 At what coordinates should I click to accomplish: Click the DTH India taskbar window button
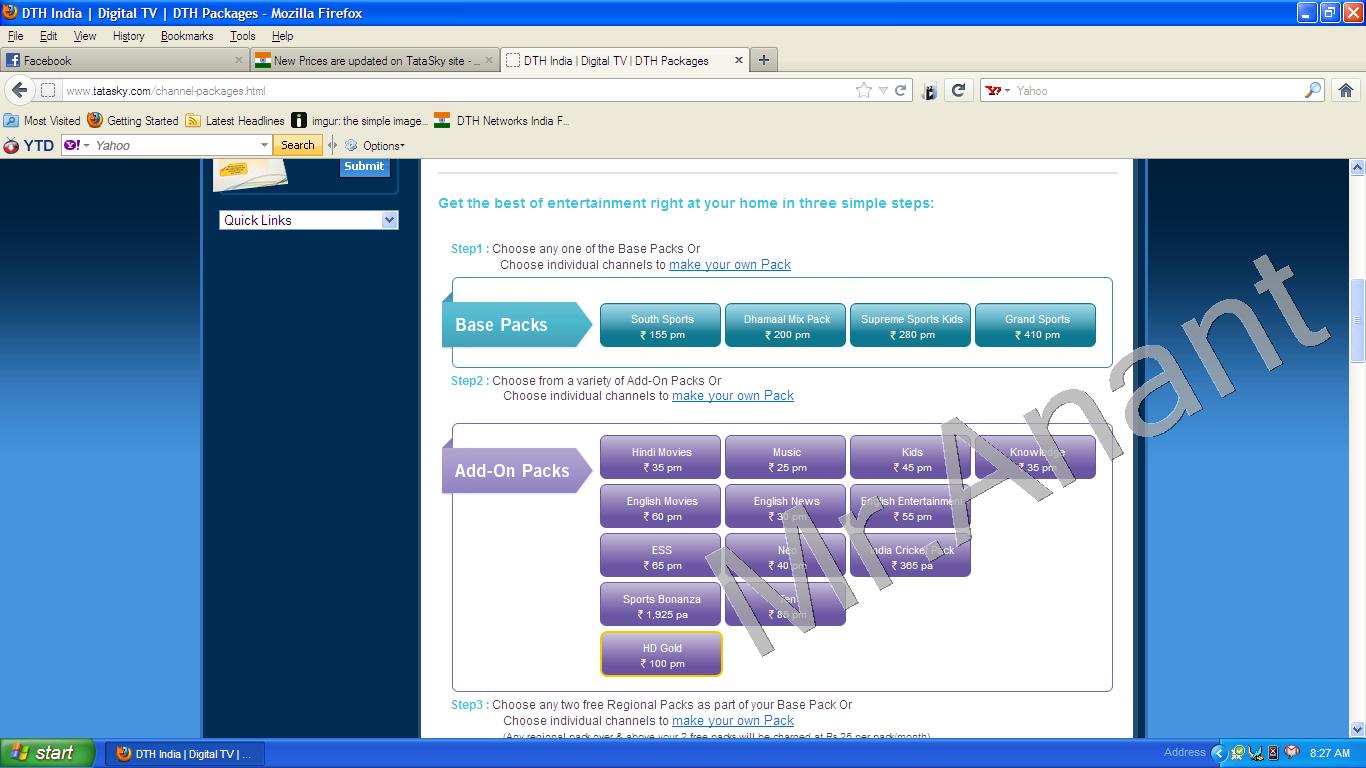[x=185, y=753]
